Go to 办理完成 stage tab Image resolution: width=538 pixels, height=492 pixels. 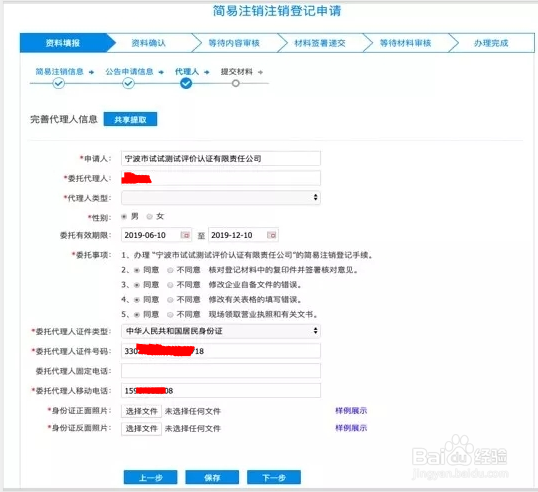pos(491,43)
